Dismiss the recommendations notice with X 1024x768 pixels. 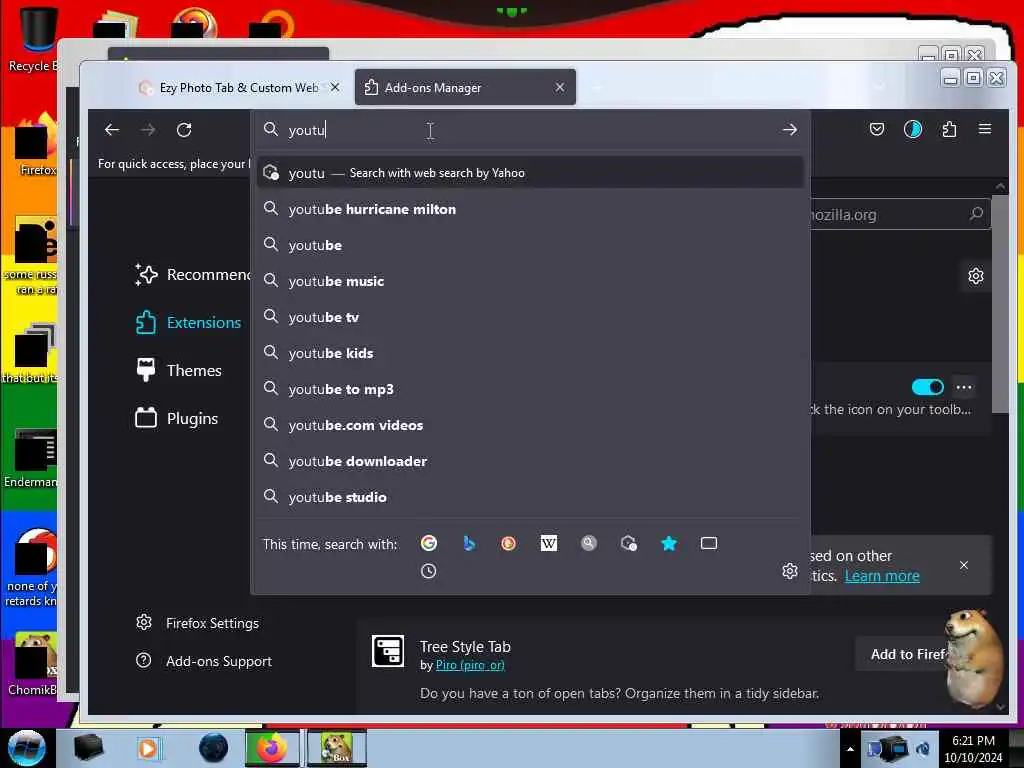[x=964, y=565]
